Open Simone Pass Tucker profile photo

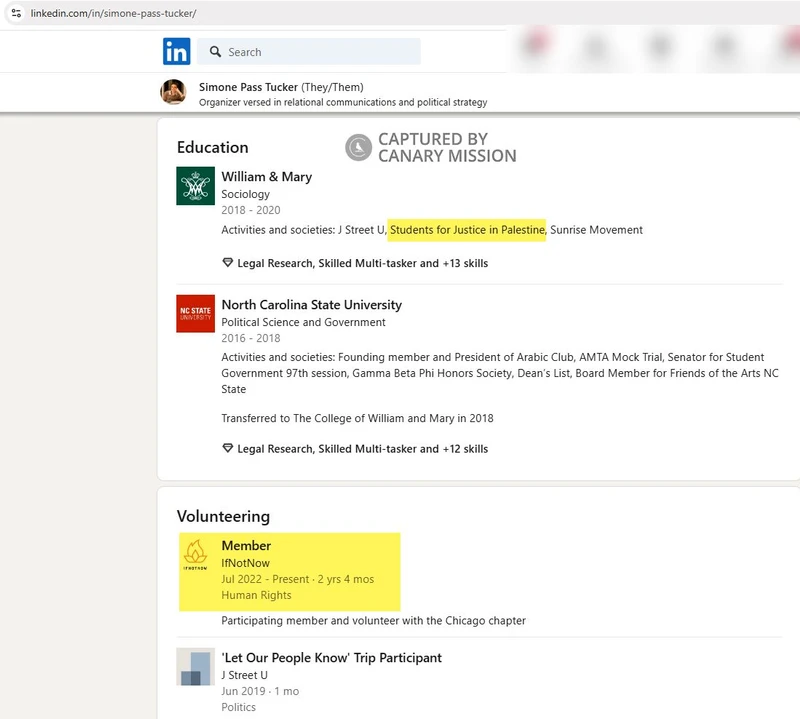pos(173,92)
